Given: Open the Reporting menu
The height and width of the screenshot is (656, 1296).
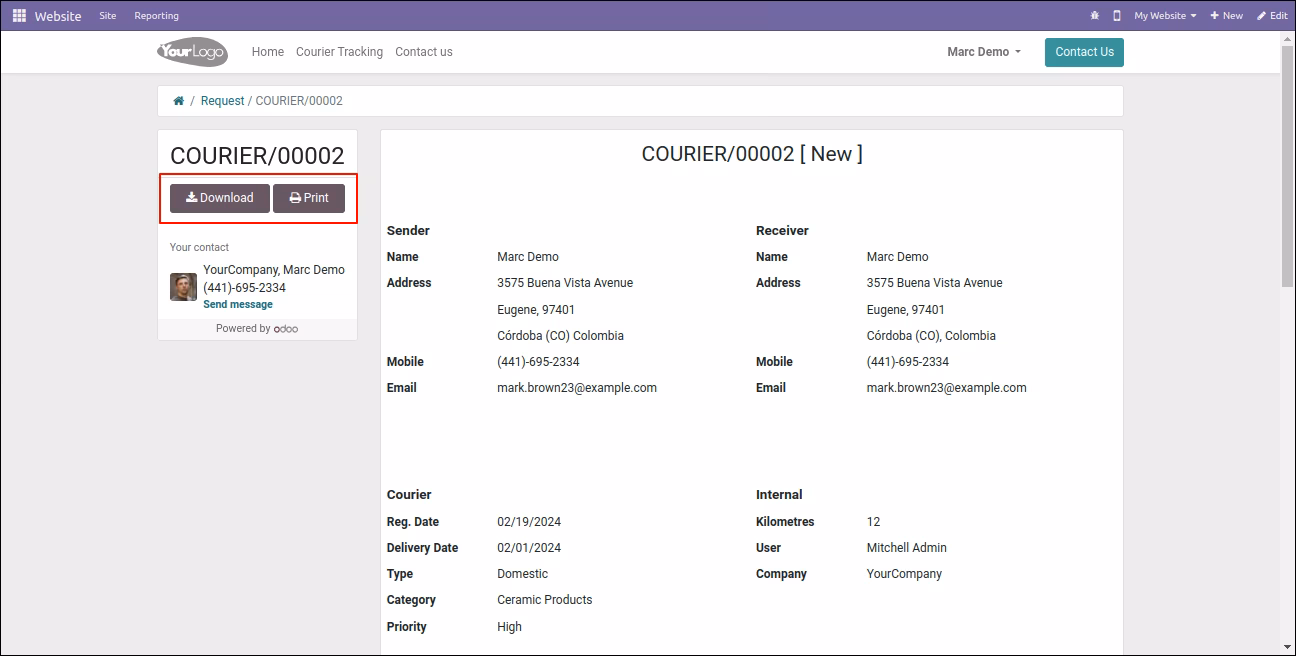Looking at the screenshot, I should click(157, 16).
